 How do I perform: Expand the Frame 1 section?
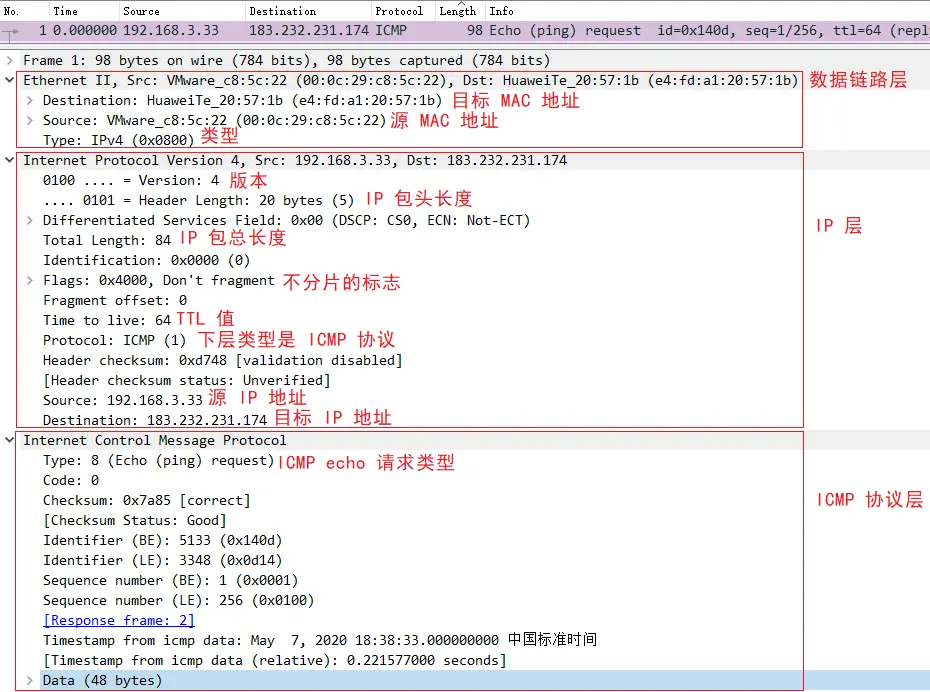[10, 60]
